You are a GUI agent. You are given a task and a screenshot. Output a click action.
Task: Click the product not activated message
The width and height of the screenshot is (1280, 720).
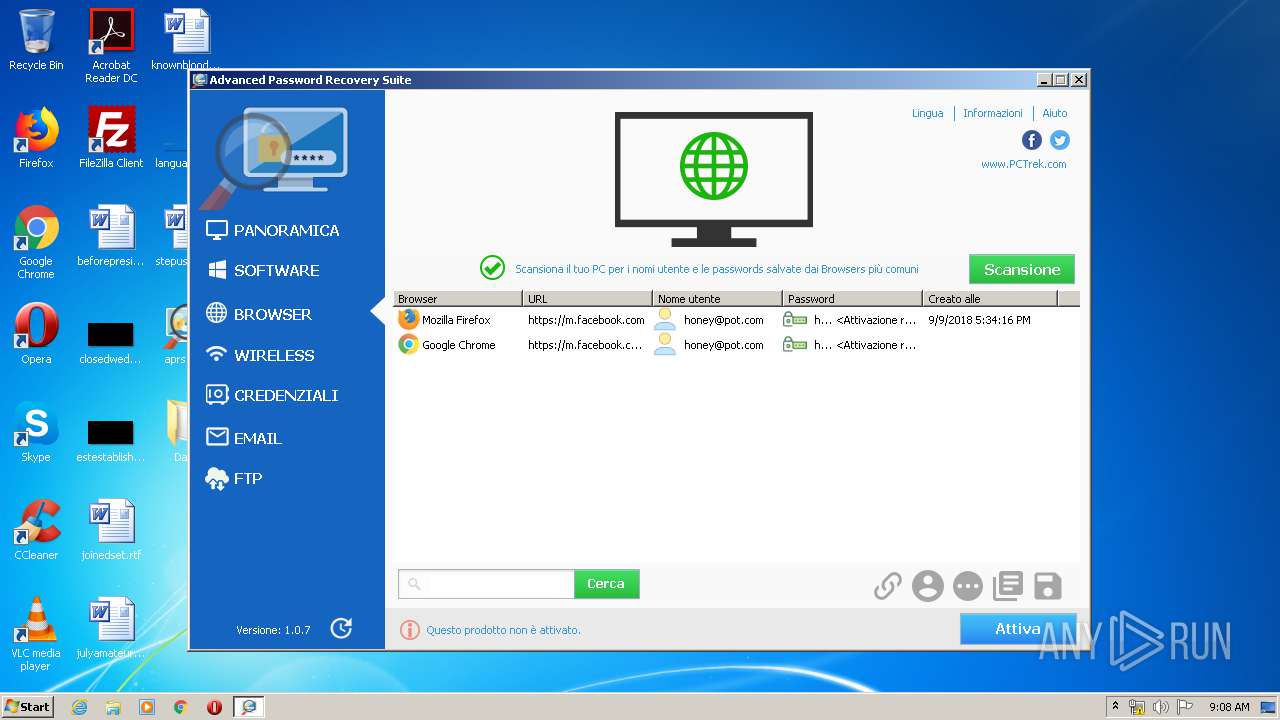[503, 630]
